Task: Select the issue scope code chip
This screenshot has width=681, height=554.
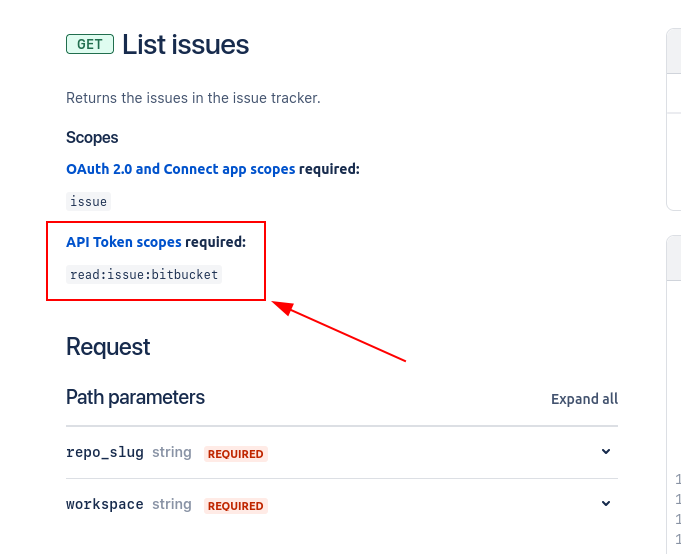Action: click(x=89, y=201)
